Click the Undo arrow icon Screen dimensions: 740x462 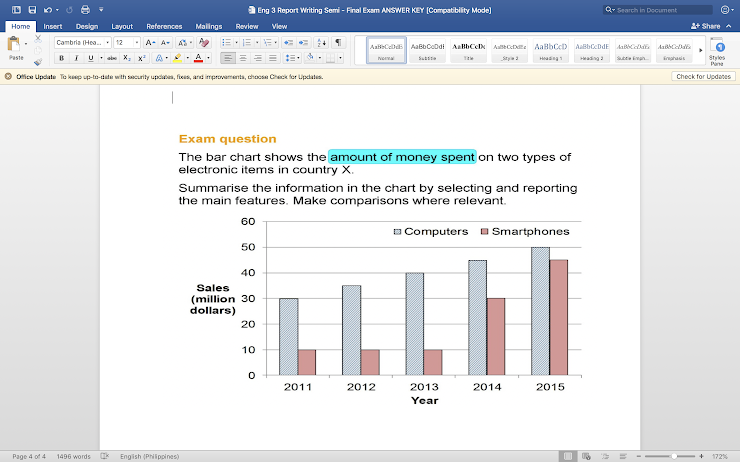click(x=47, y=9)
